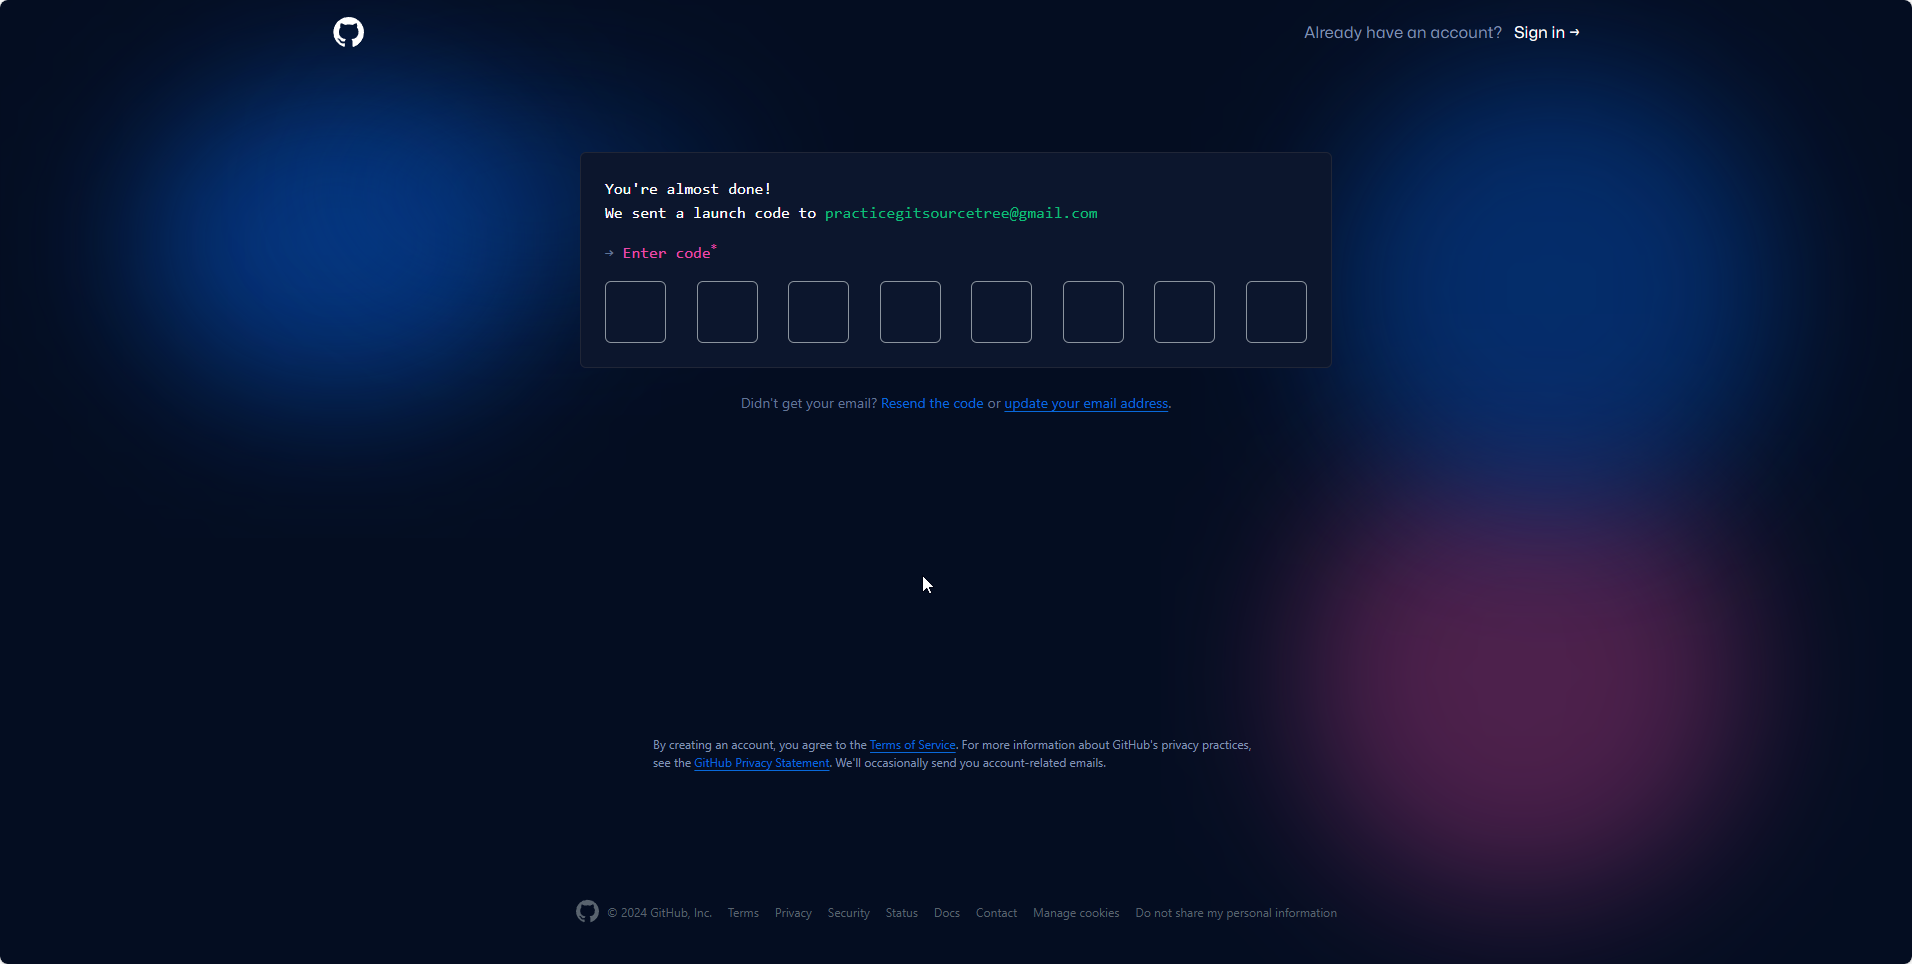
Task: Check GitHub Status from the footer
Action: (900, 912)
